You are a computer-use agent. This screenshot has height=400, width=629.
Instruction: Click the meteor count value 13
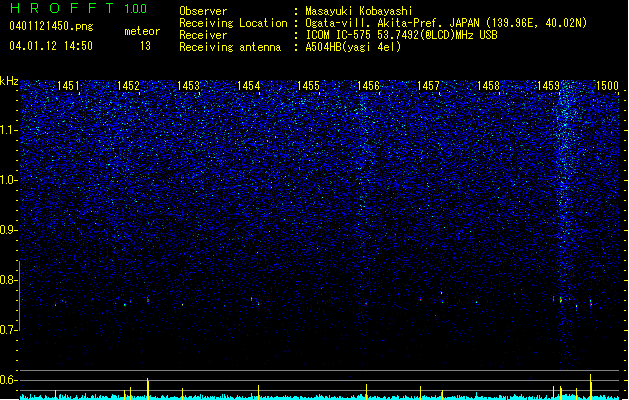click(x=145, y=46)
